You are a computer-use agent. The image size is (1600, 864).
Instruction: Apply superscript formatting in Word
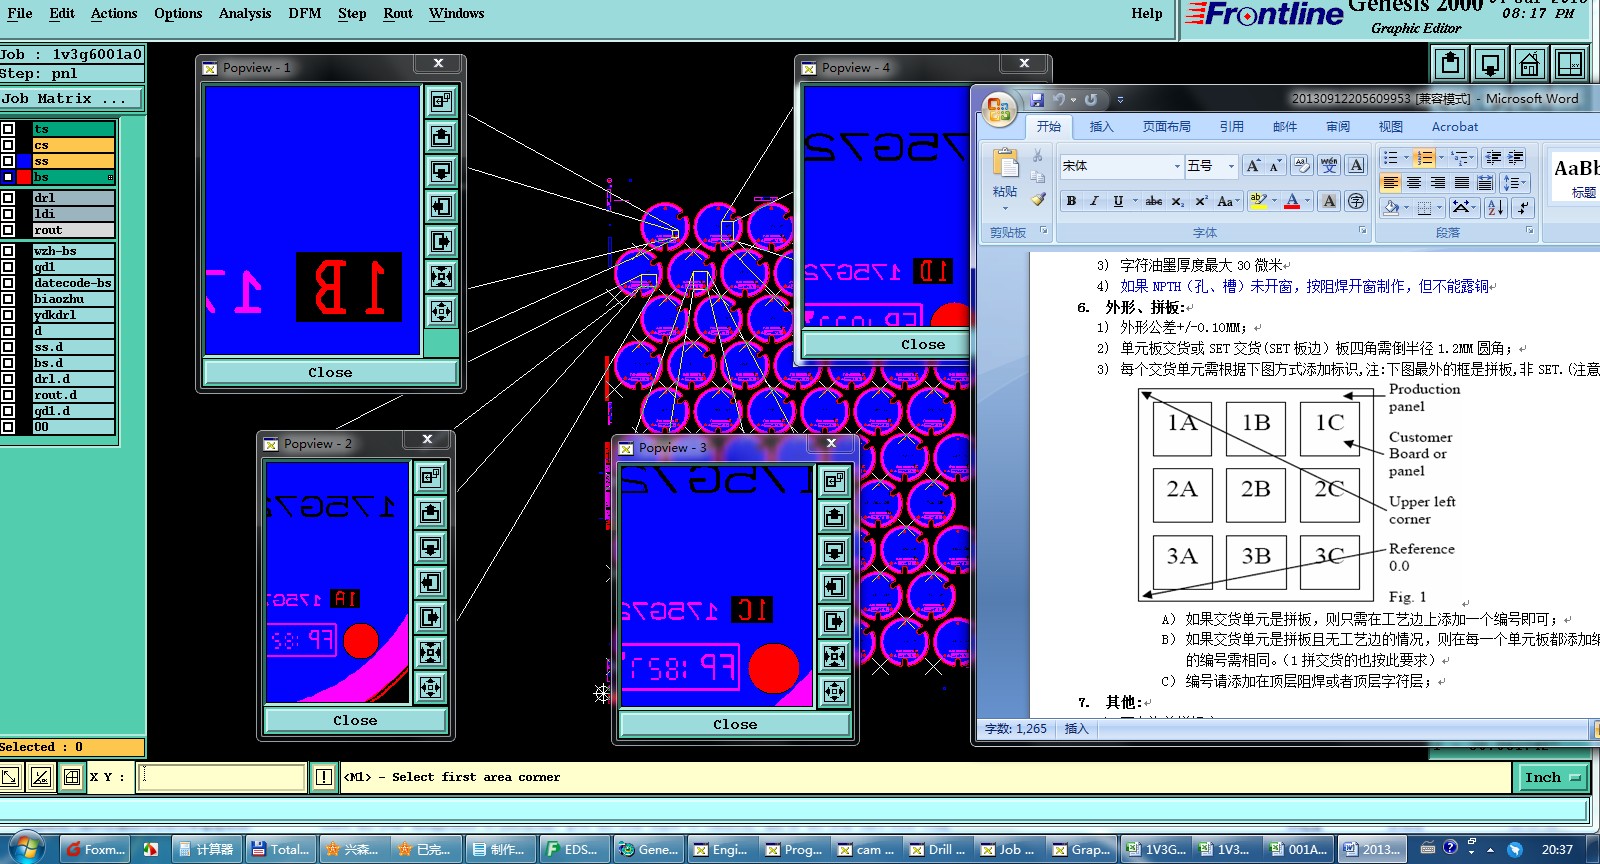1201,201
